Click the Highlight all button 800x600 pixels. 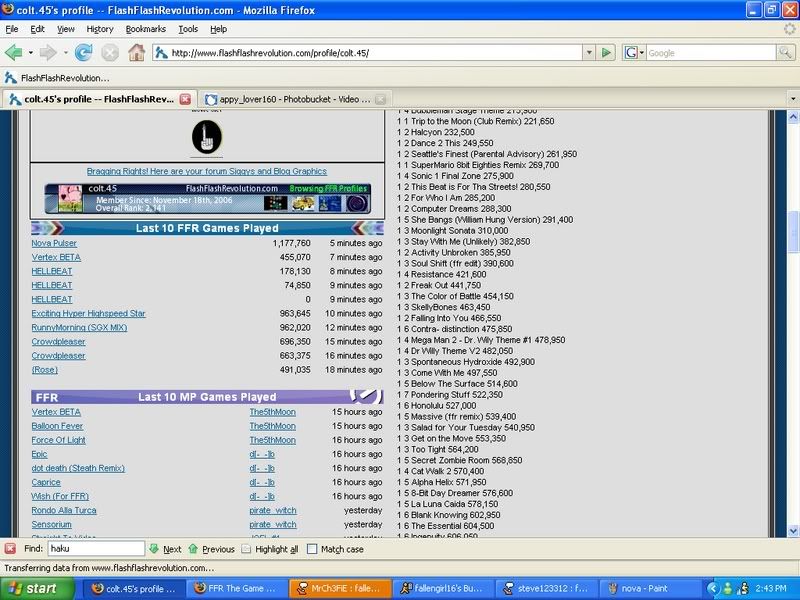[x=270, y=549]
